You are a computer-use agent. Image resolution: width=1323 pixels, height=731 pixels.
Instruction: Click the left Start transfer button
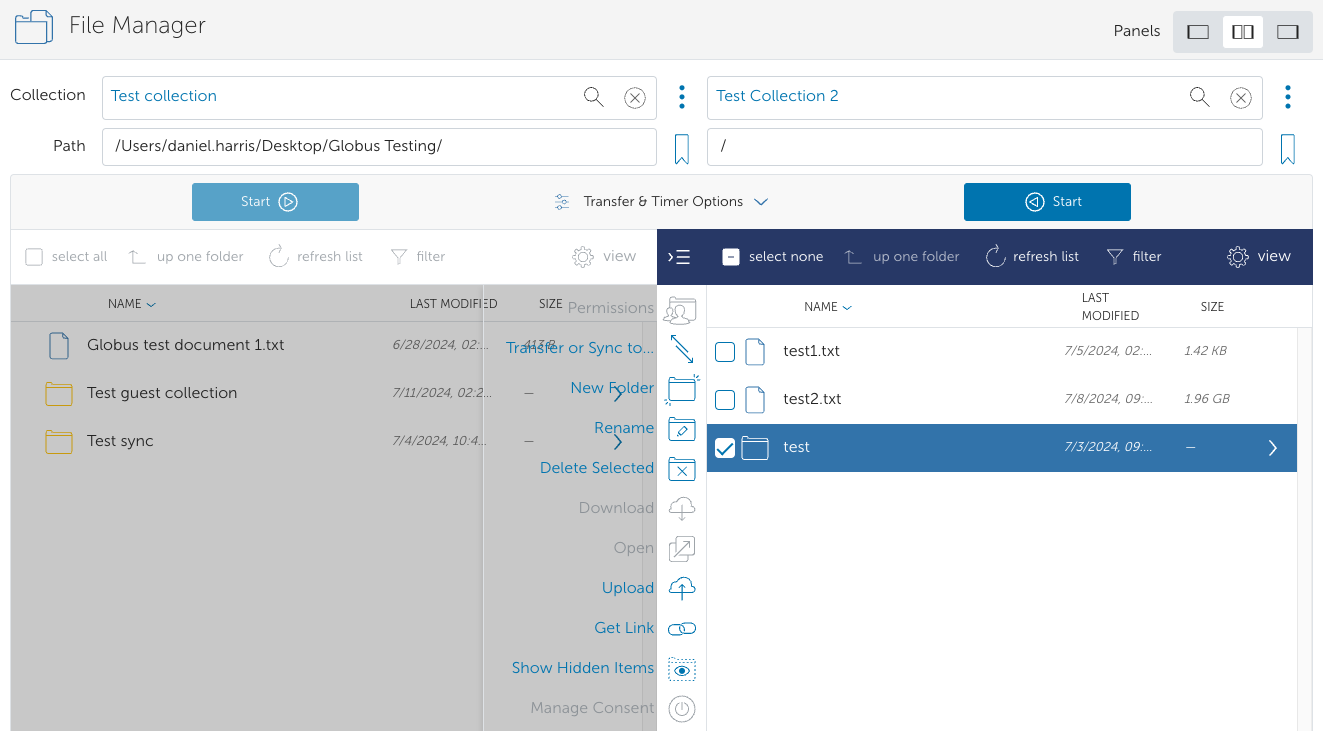tap(275, 202)
